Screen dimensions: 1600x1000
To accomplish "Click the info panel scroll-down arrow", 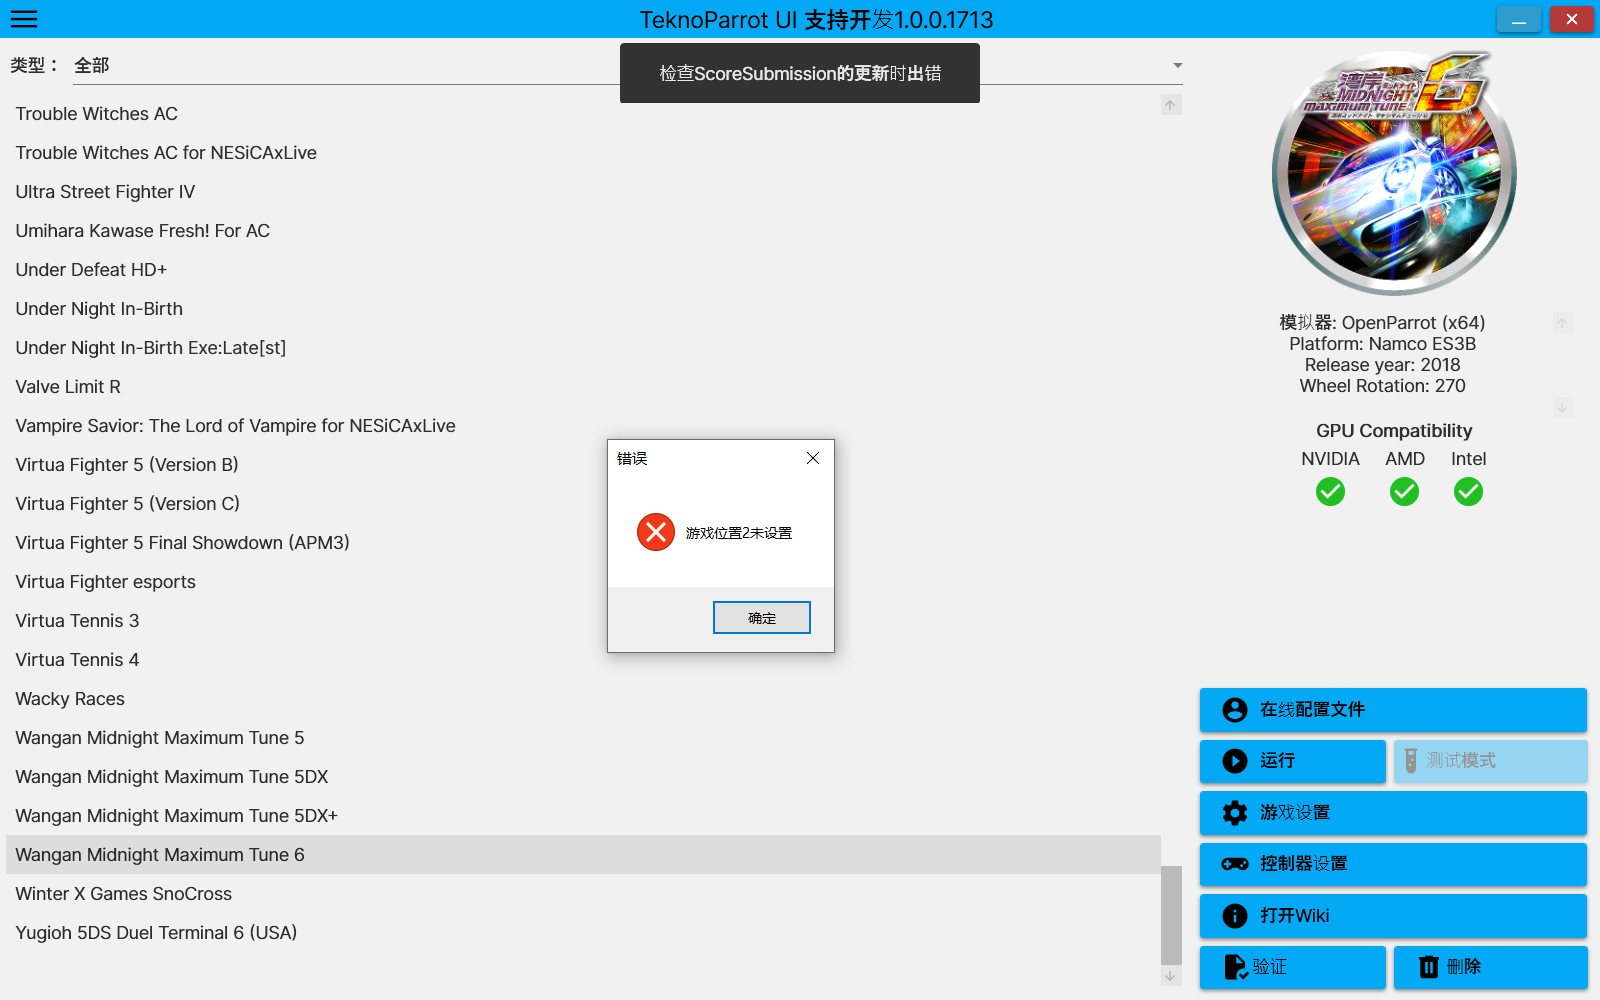I will [x=1563, y=408].
